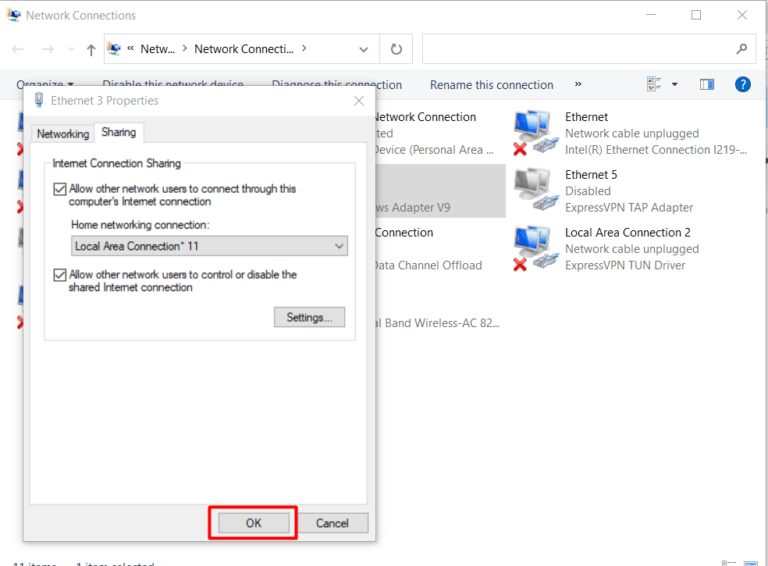768x566 pixels.
Task: Close the Ethernet 3 Properties dialog
Action: pyautogui.click(x=359, y=100)
